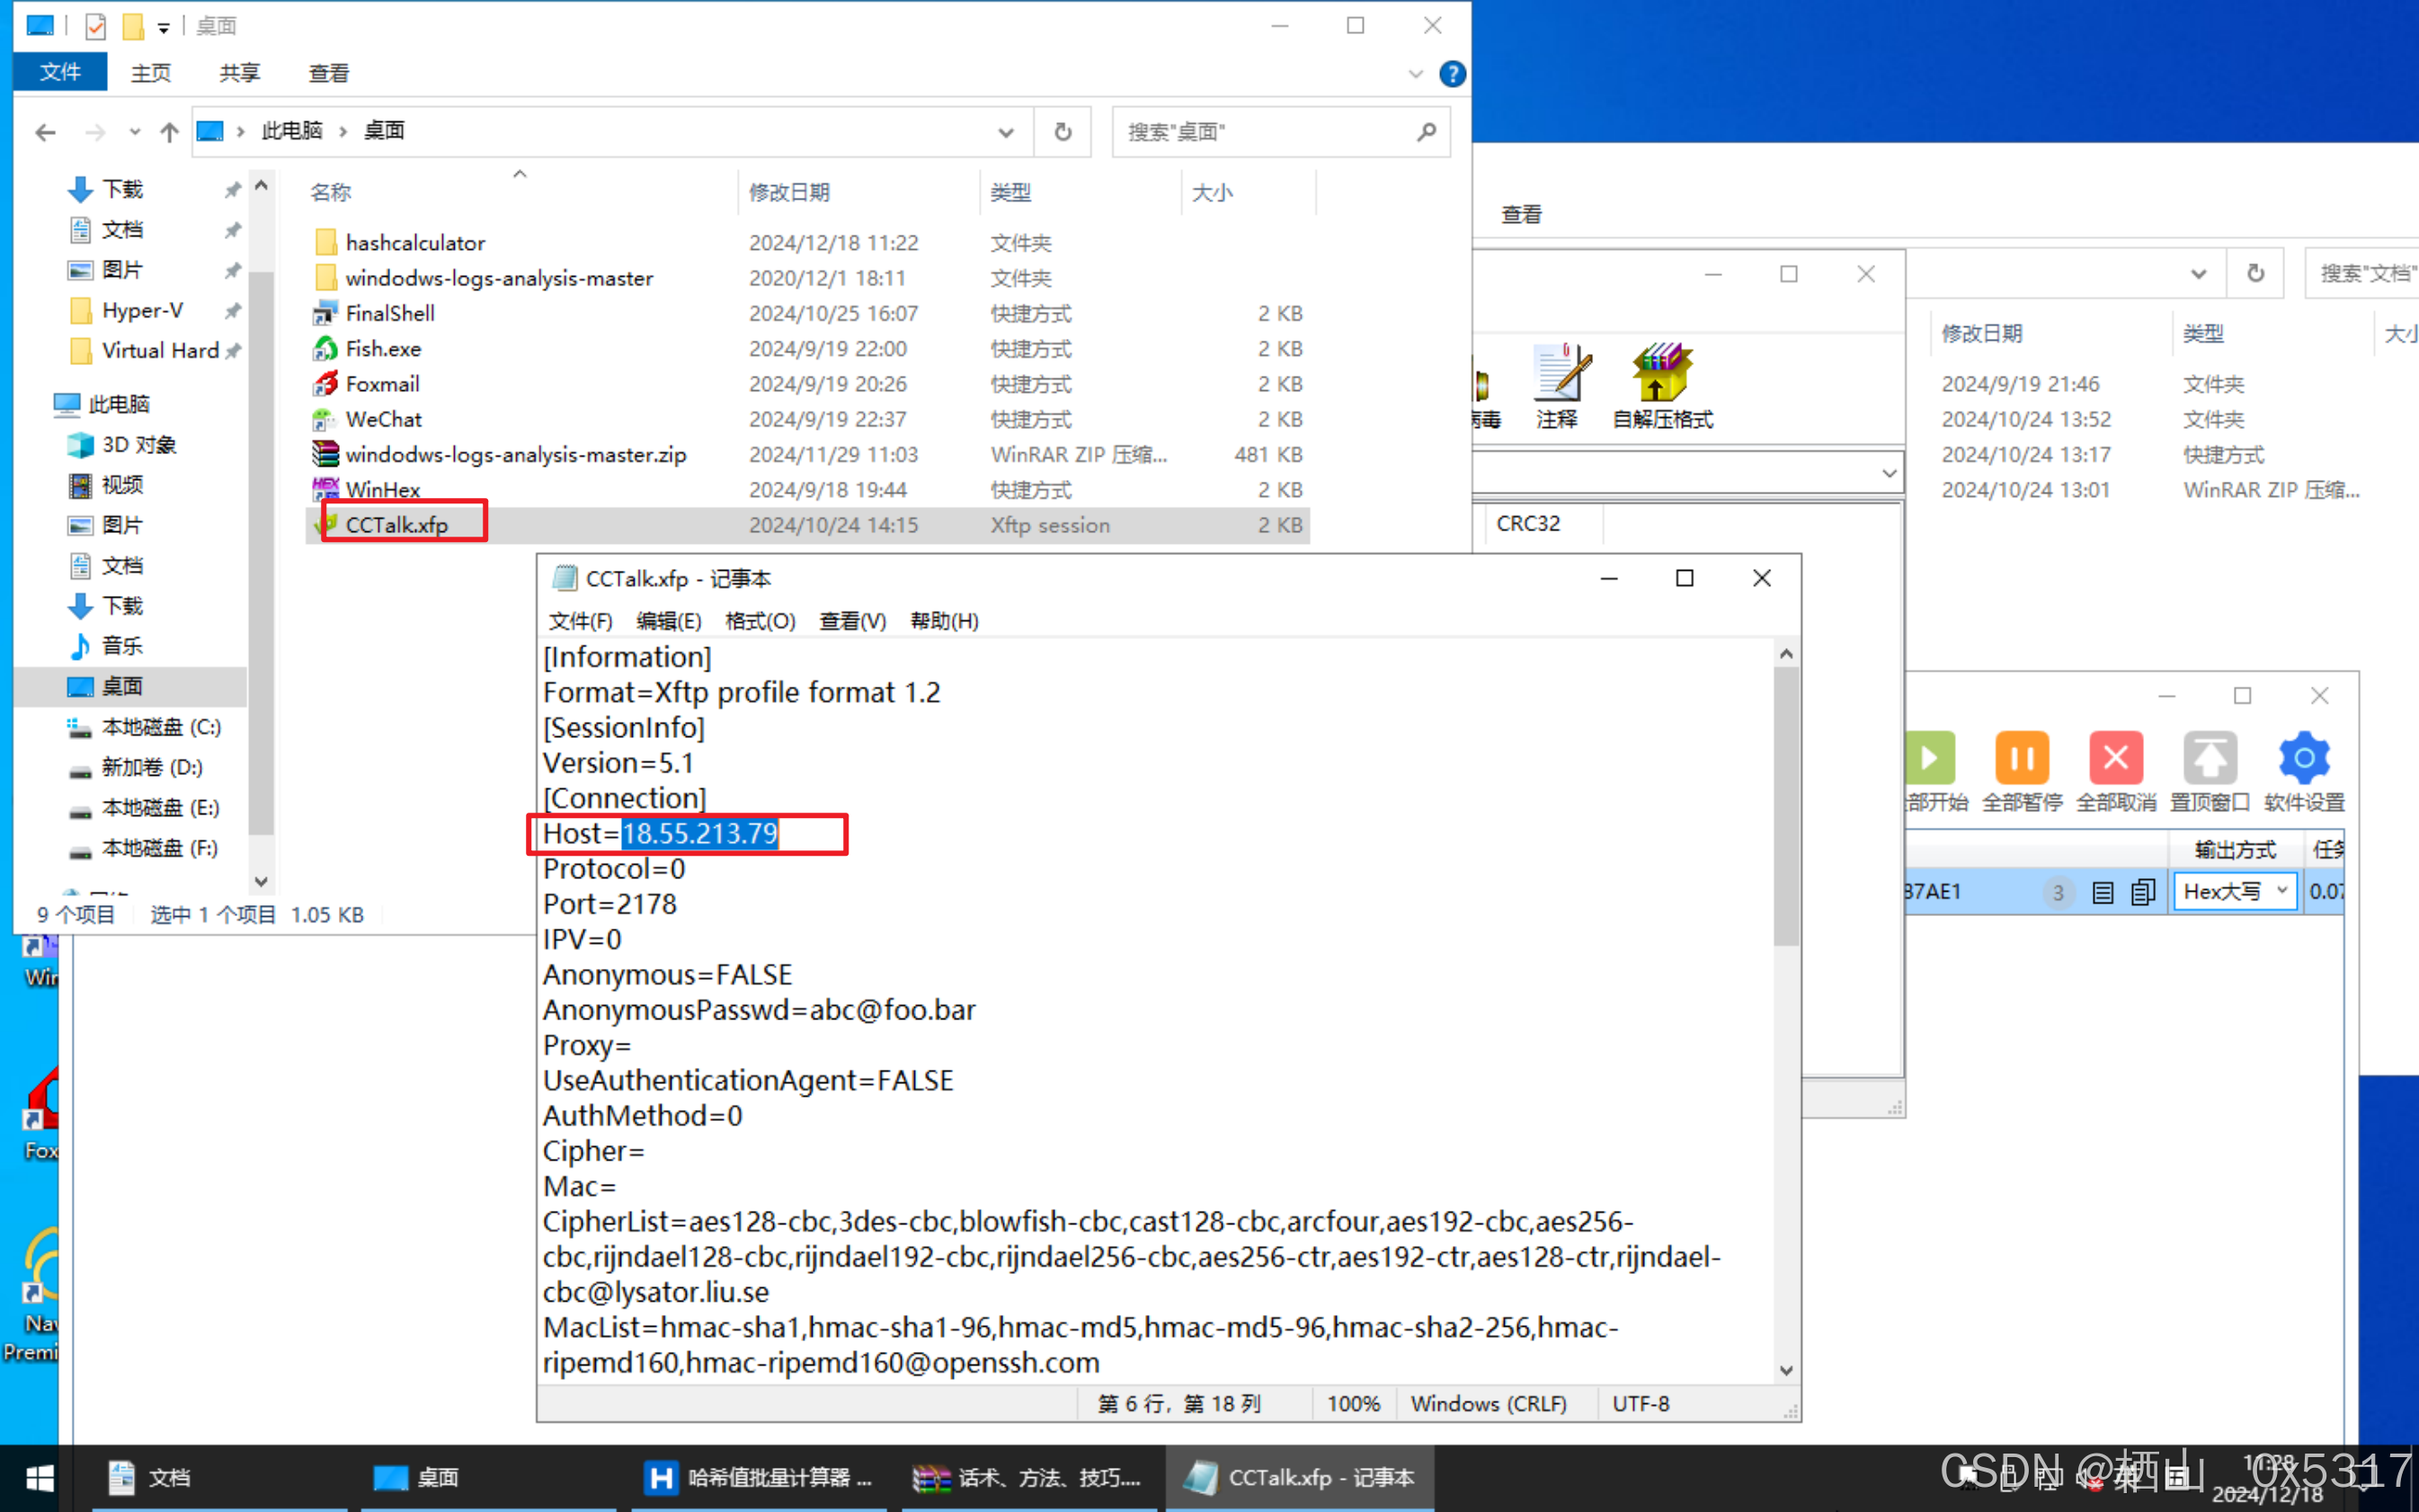The image size is (2419, 1512).
Task: Switch to the 查看 ribbon tab in Explorer
Action: pos(328,73)
